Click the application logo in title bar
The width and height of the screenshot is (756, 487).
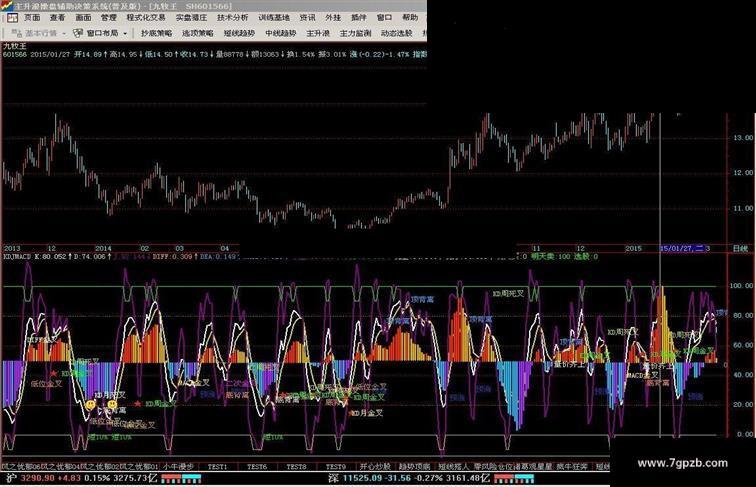[7, 6]
